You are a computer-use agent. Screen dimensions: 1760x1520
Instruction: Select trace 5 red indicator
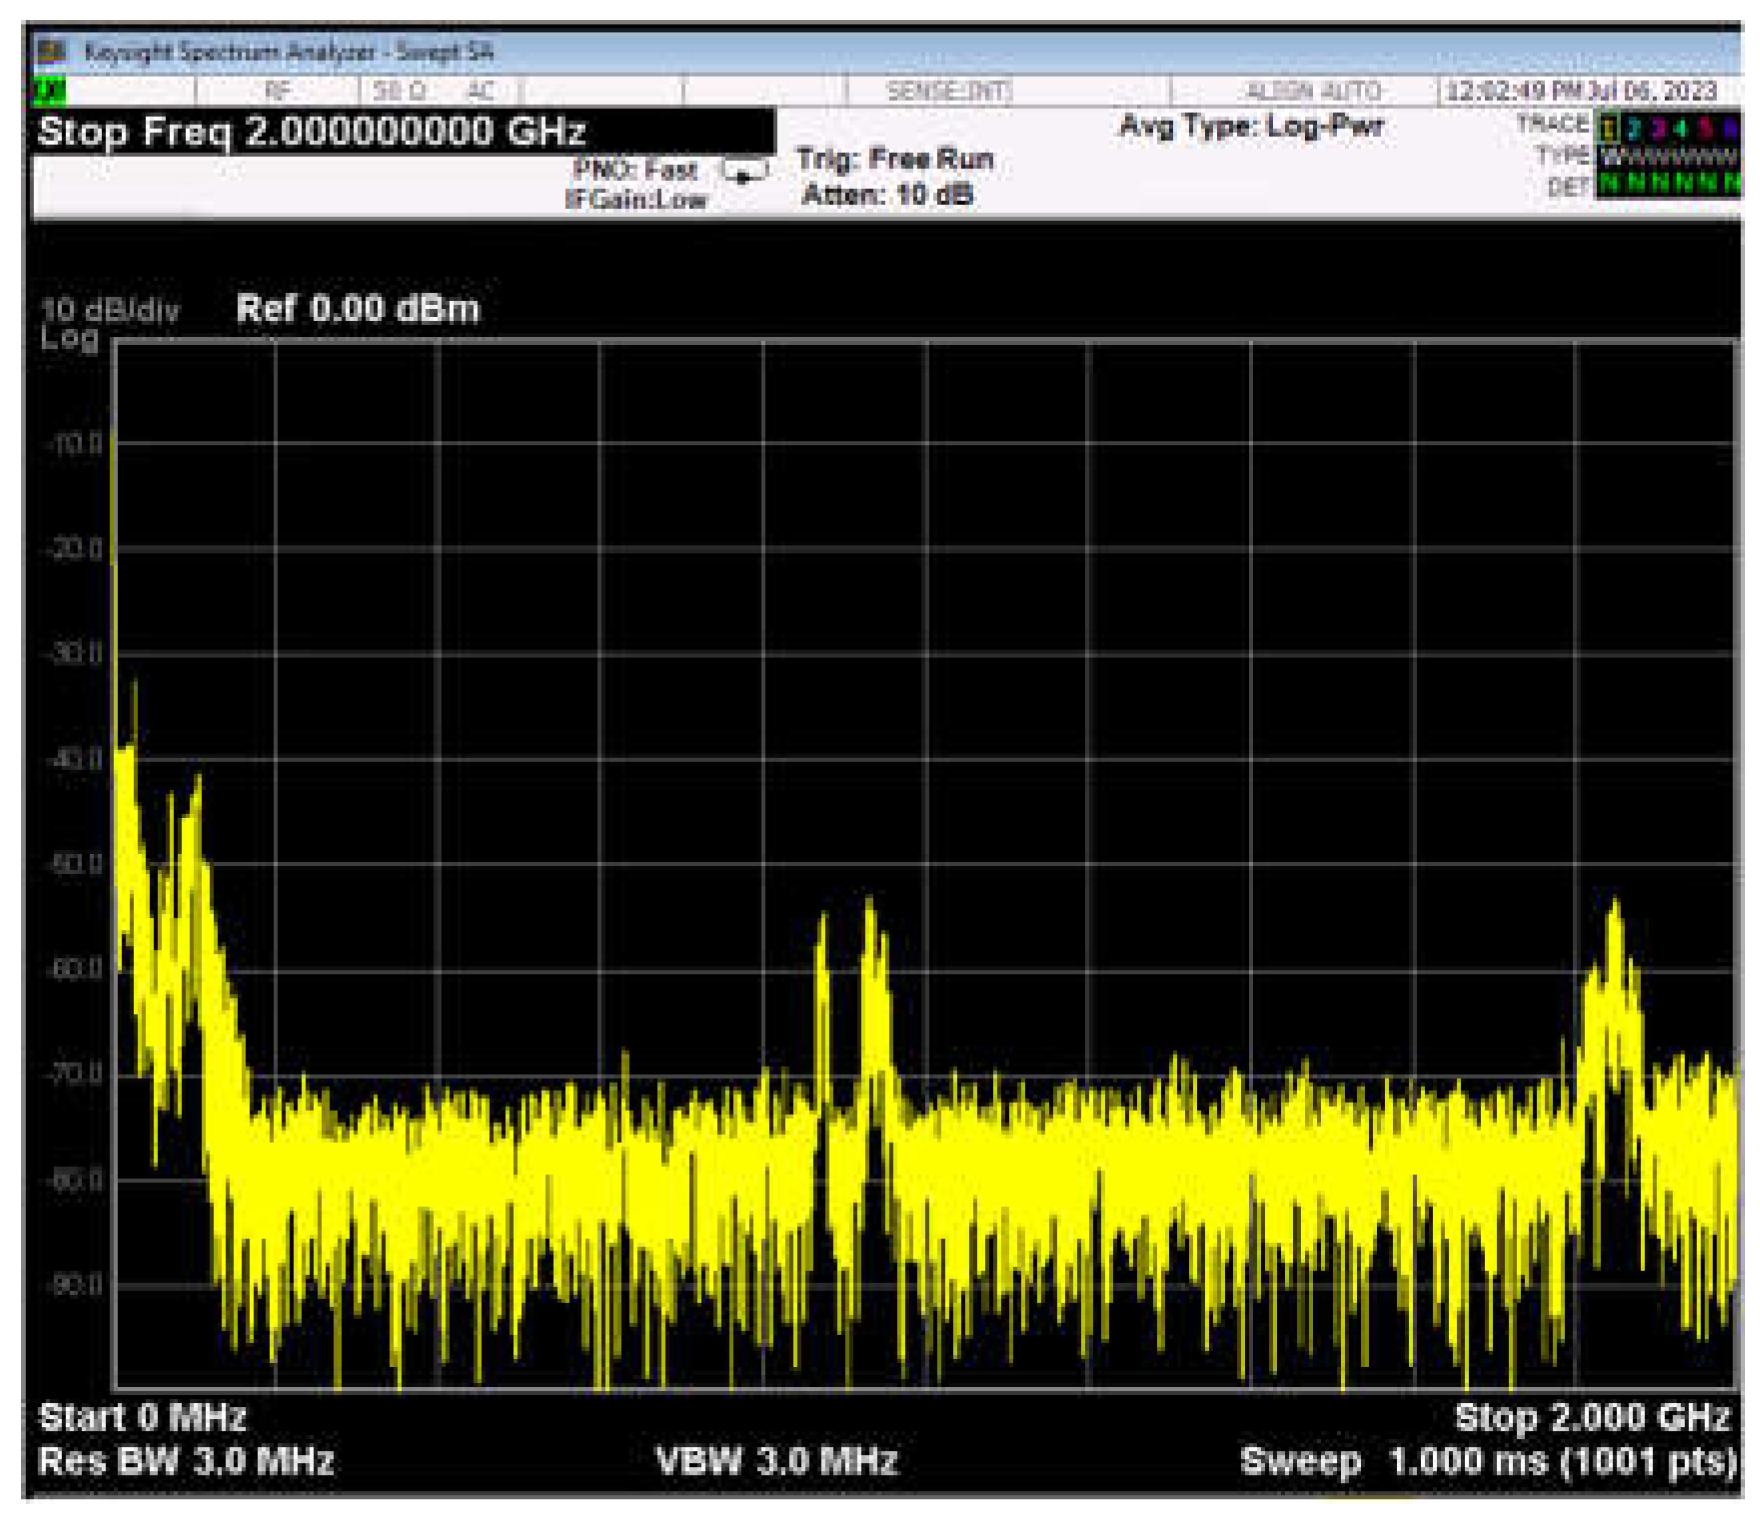pyautogui.click(x=1706, y=127)
